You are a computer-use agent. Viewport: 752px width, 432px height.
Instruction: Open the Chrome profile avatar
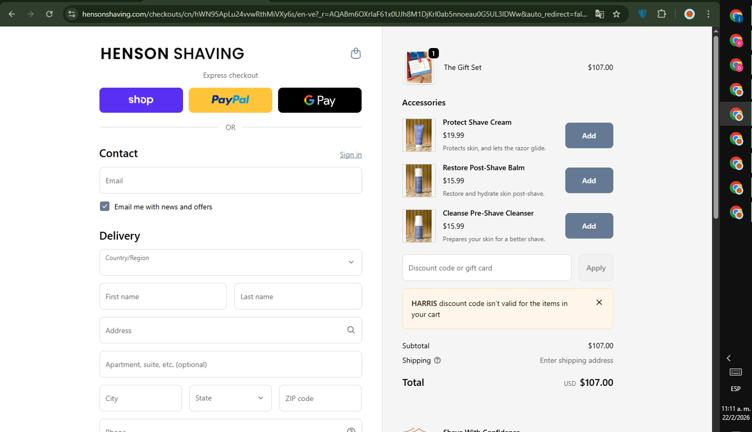click(x=689, y=14)
